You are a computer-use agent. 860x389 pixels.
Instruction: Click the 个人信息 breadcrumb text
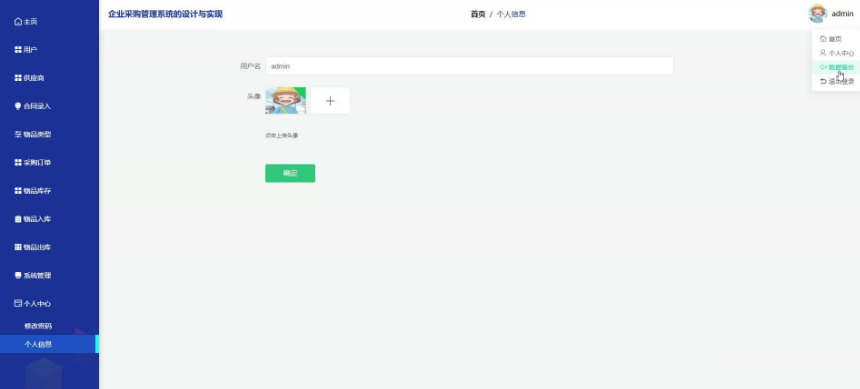point(511,14)
